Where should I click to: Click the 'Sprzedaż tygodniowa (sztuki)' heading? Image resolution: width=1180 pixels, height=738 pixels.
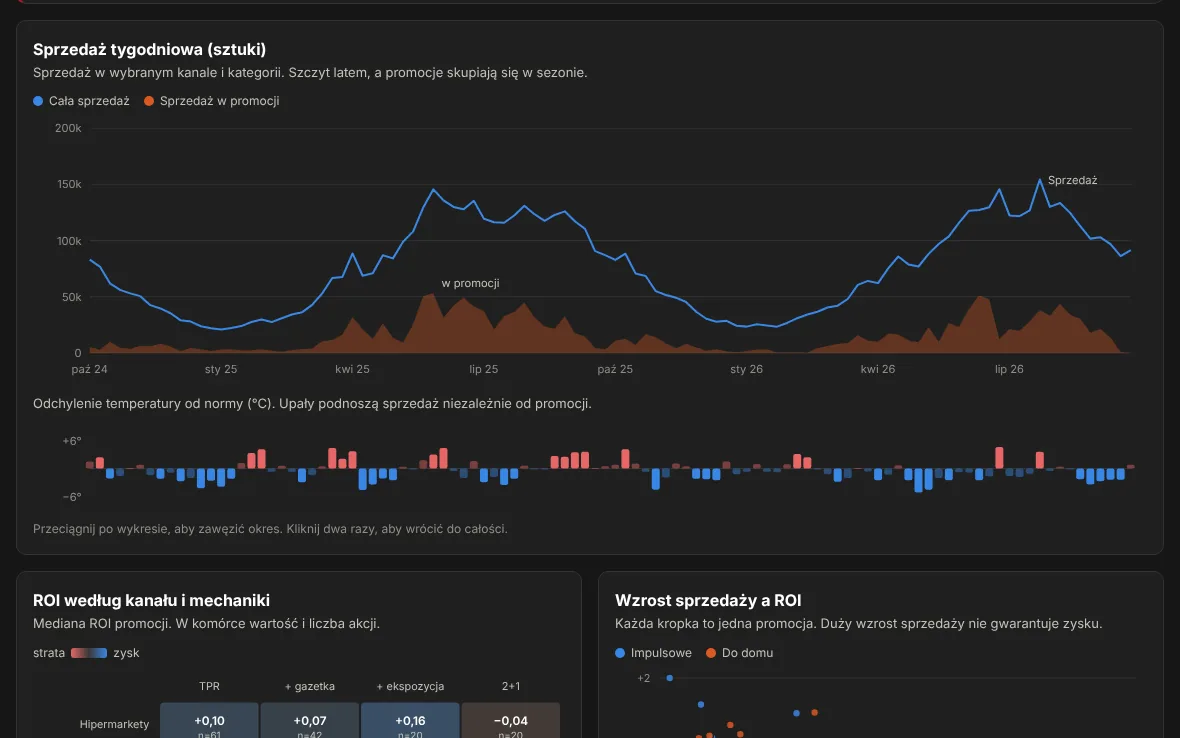click(x=150, y=50)
